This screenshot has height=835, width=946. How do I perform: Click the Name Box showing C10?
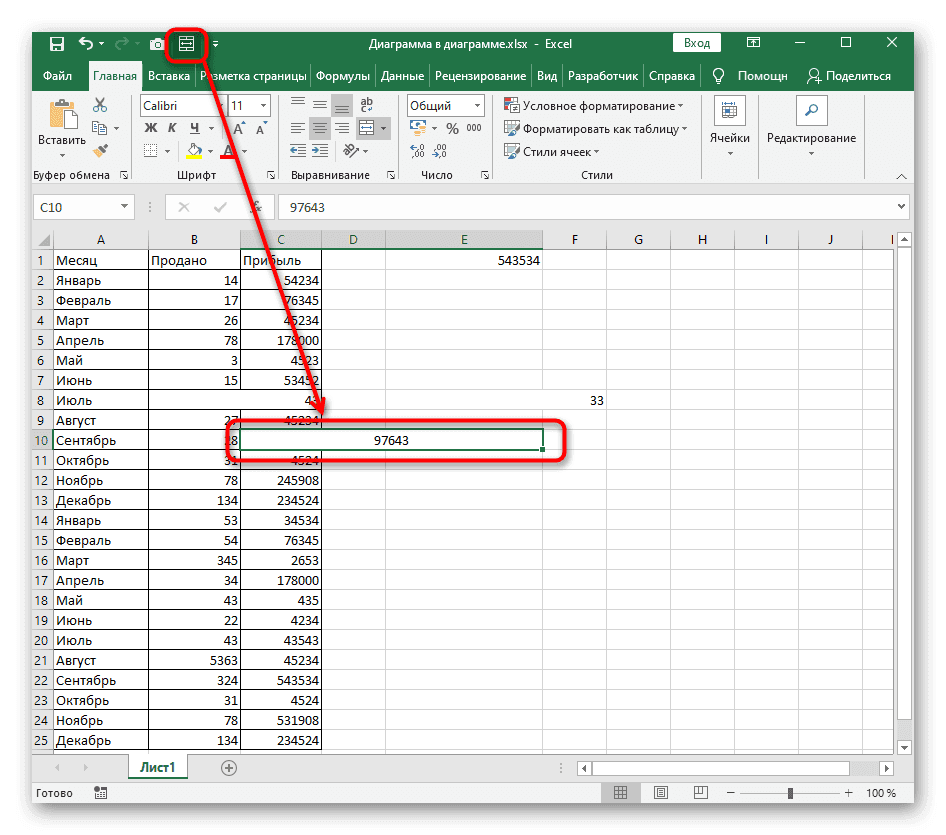pyautogui.click(x=75, y=207)
